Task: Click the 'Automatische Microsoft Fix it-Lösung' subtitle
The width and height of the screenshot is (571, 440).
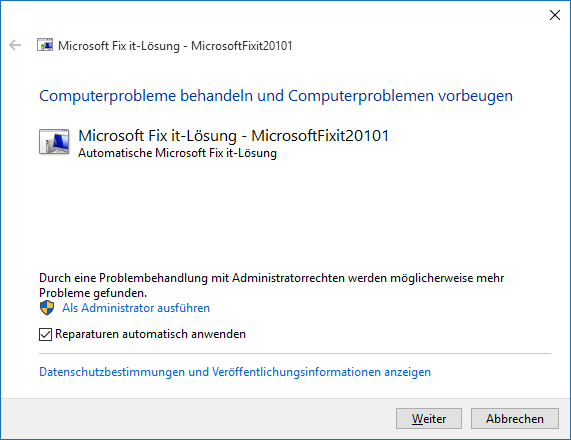Action: coord(177,153)
